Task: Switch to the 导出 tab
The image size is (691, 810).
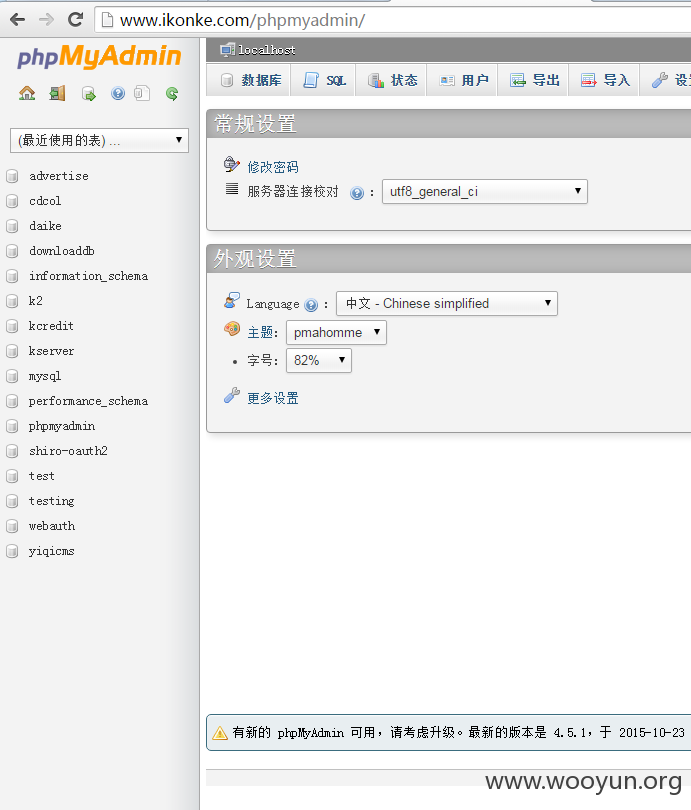Action: pos(533,80)
